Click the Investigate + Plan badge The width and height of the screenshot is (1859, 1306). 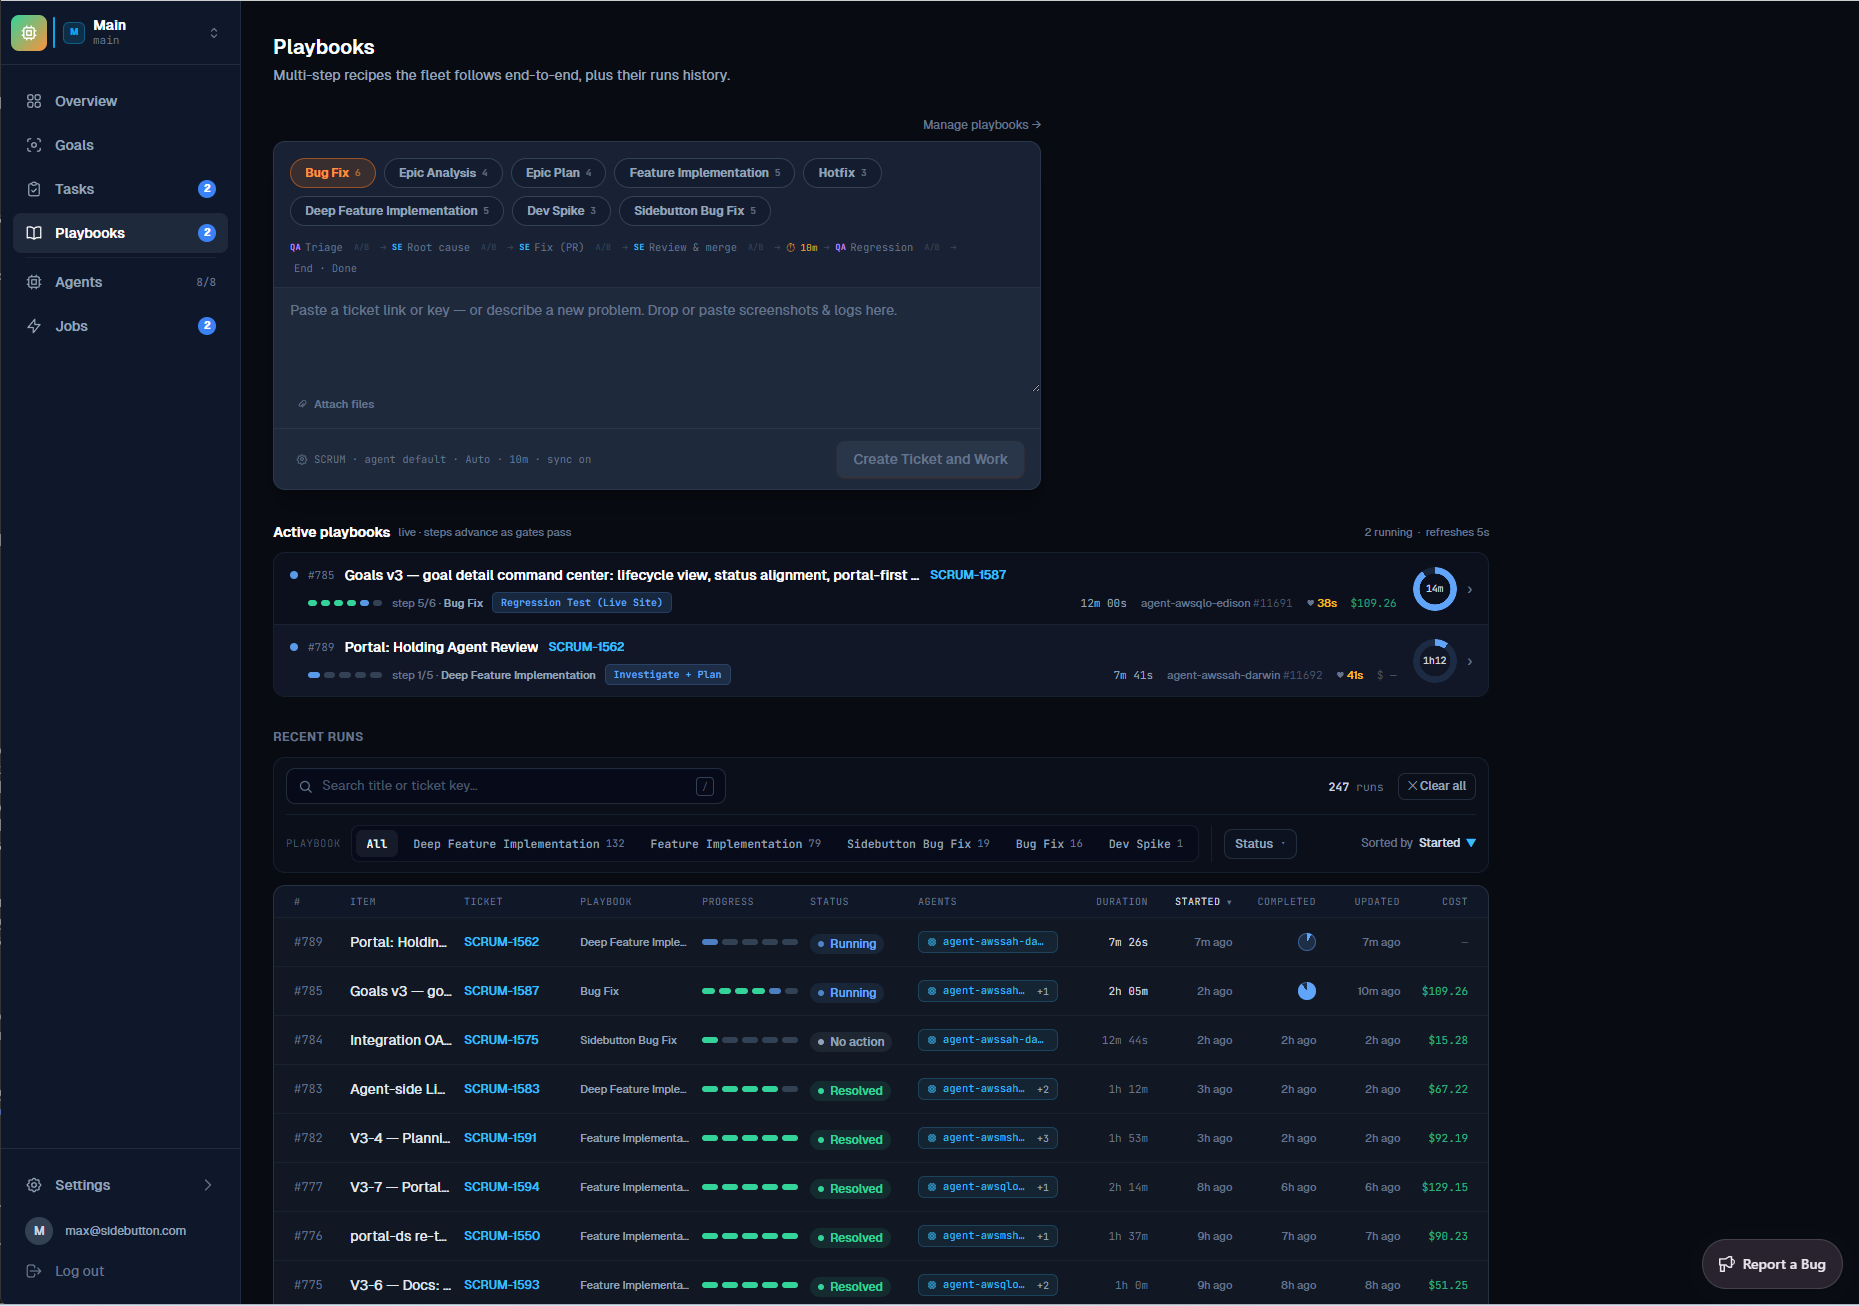point(667,675)
